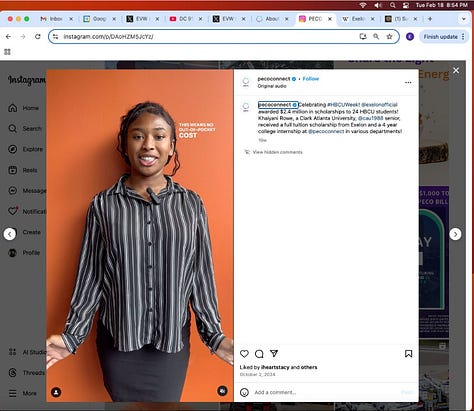
Task: Open pecoconnect profile from post header
Action: [274, 79]
